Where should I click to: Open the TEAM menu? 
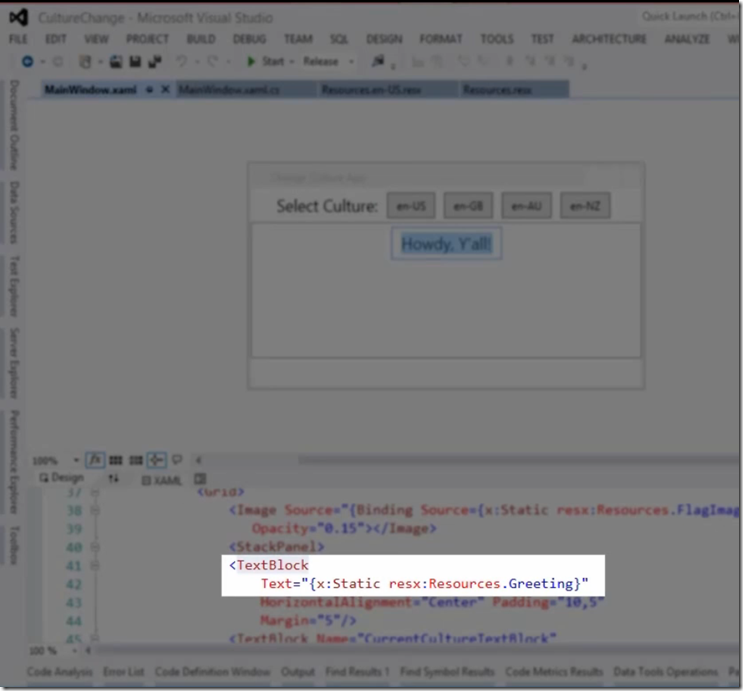299,39
